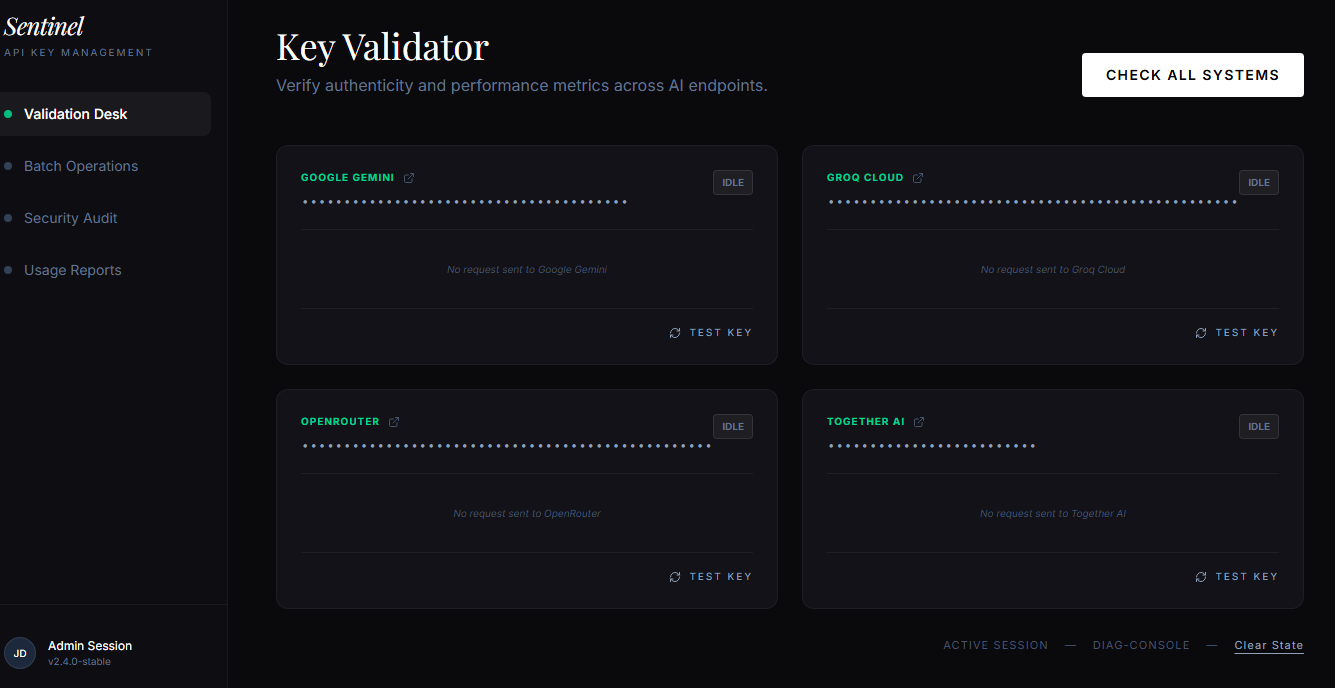Click 'No request sent to Google Gemini'

click(x=527, y=270)
